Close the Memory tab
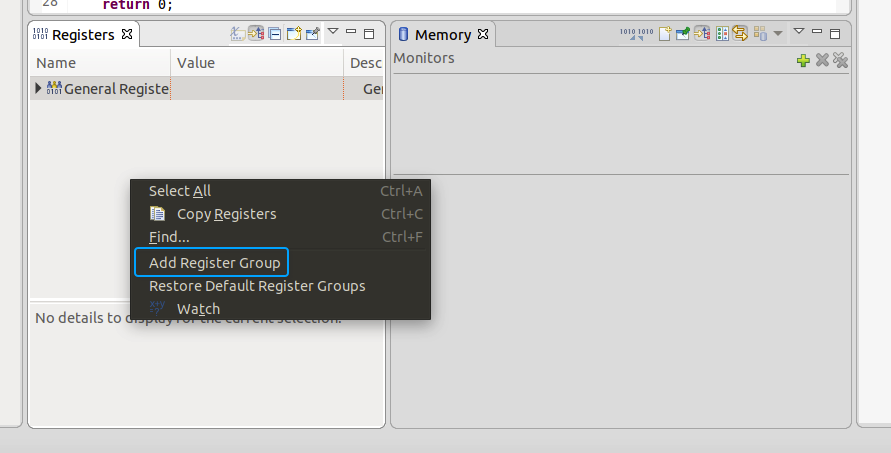Screen dimensions: 891x453 (x=483, y=34)
